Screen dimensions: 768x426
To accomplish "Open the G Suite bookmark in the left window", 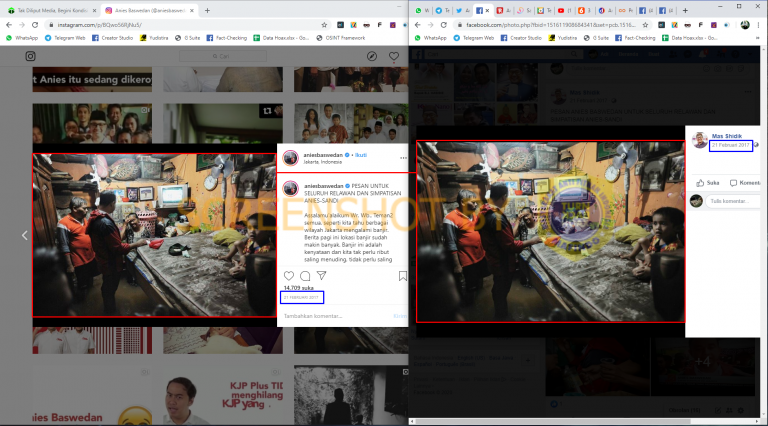I will click(188, 38).
